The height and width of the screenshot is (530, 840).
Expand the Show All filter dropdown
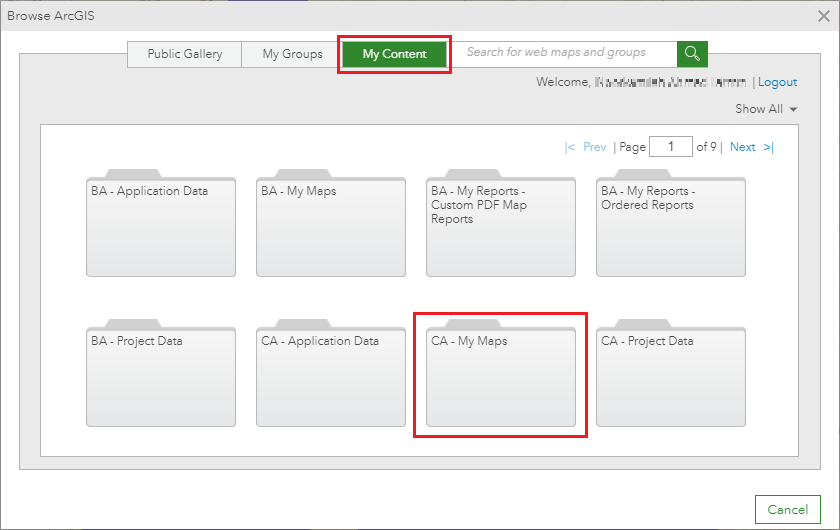pyautogui.click(x=766, y=109)
